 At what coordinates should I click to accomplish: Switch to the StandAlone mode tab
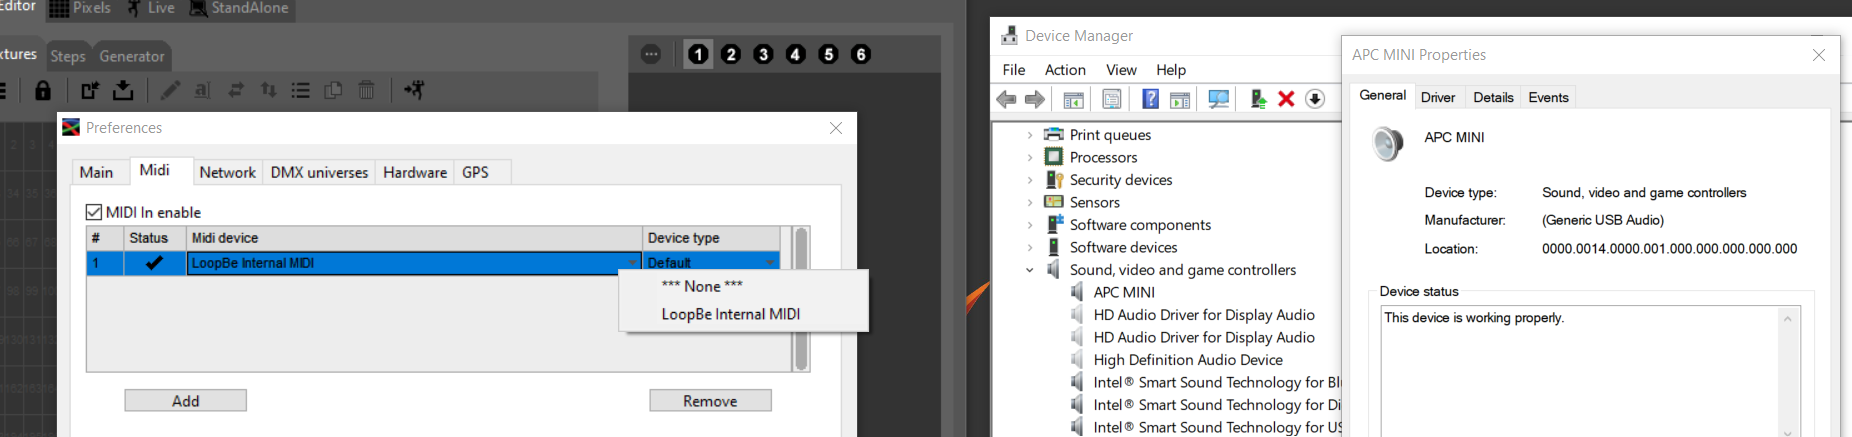(239, 9)
